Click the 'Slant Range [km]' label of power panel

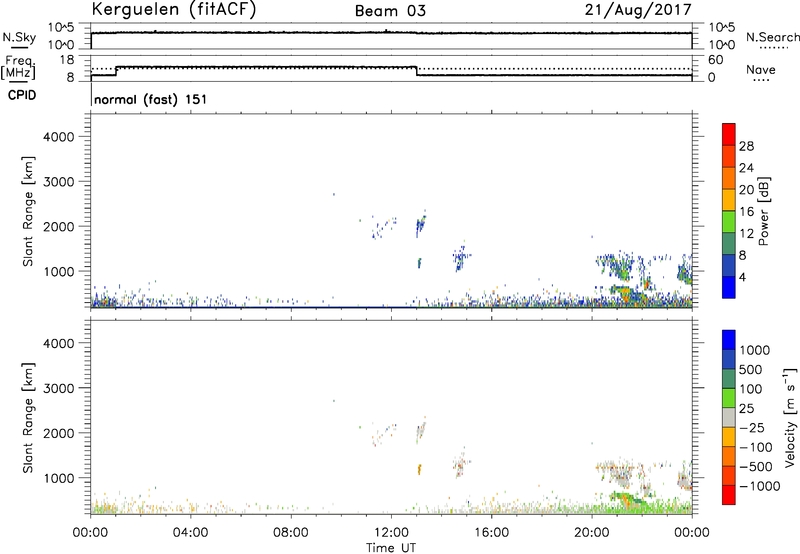click(x=28, y=212)
